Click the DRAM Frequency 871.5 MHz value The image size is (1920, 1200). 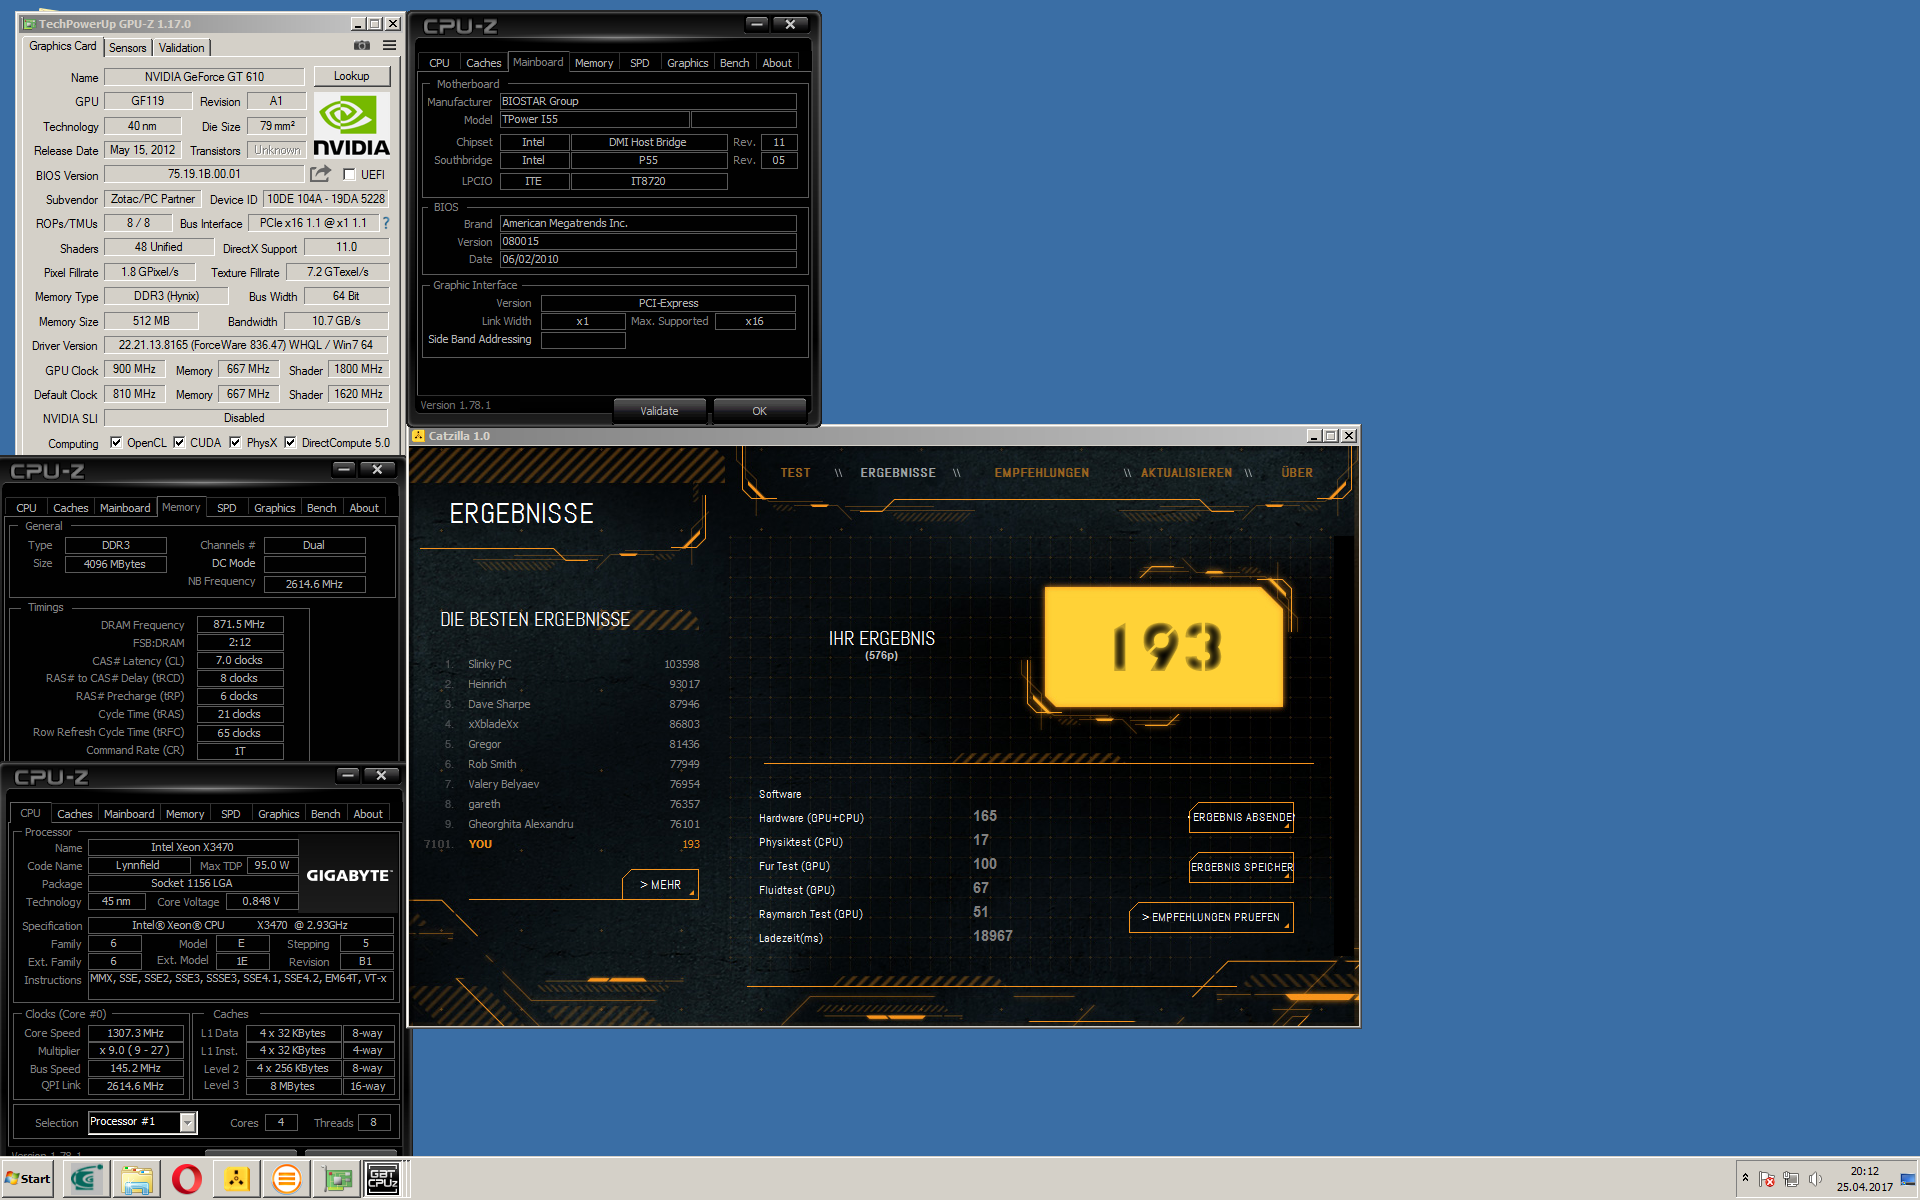pyautogui.click(x=239, y=624)
